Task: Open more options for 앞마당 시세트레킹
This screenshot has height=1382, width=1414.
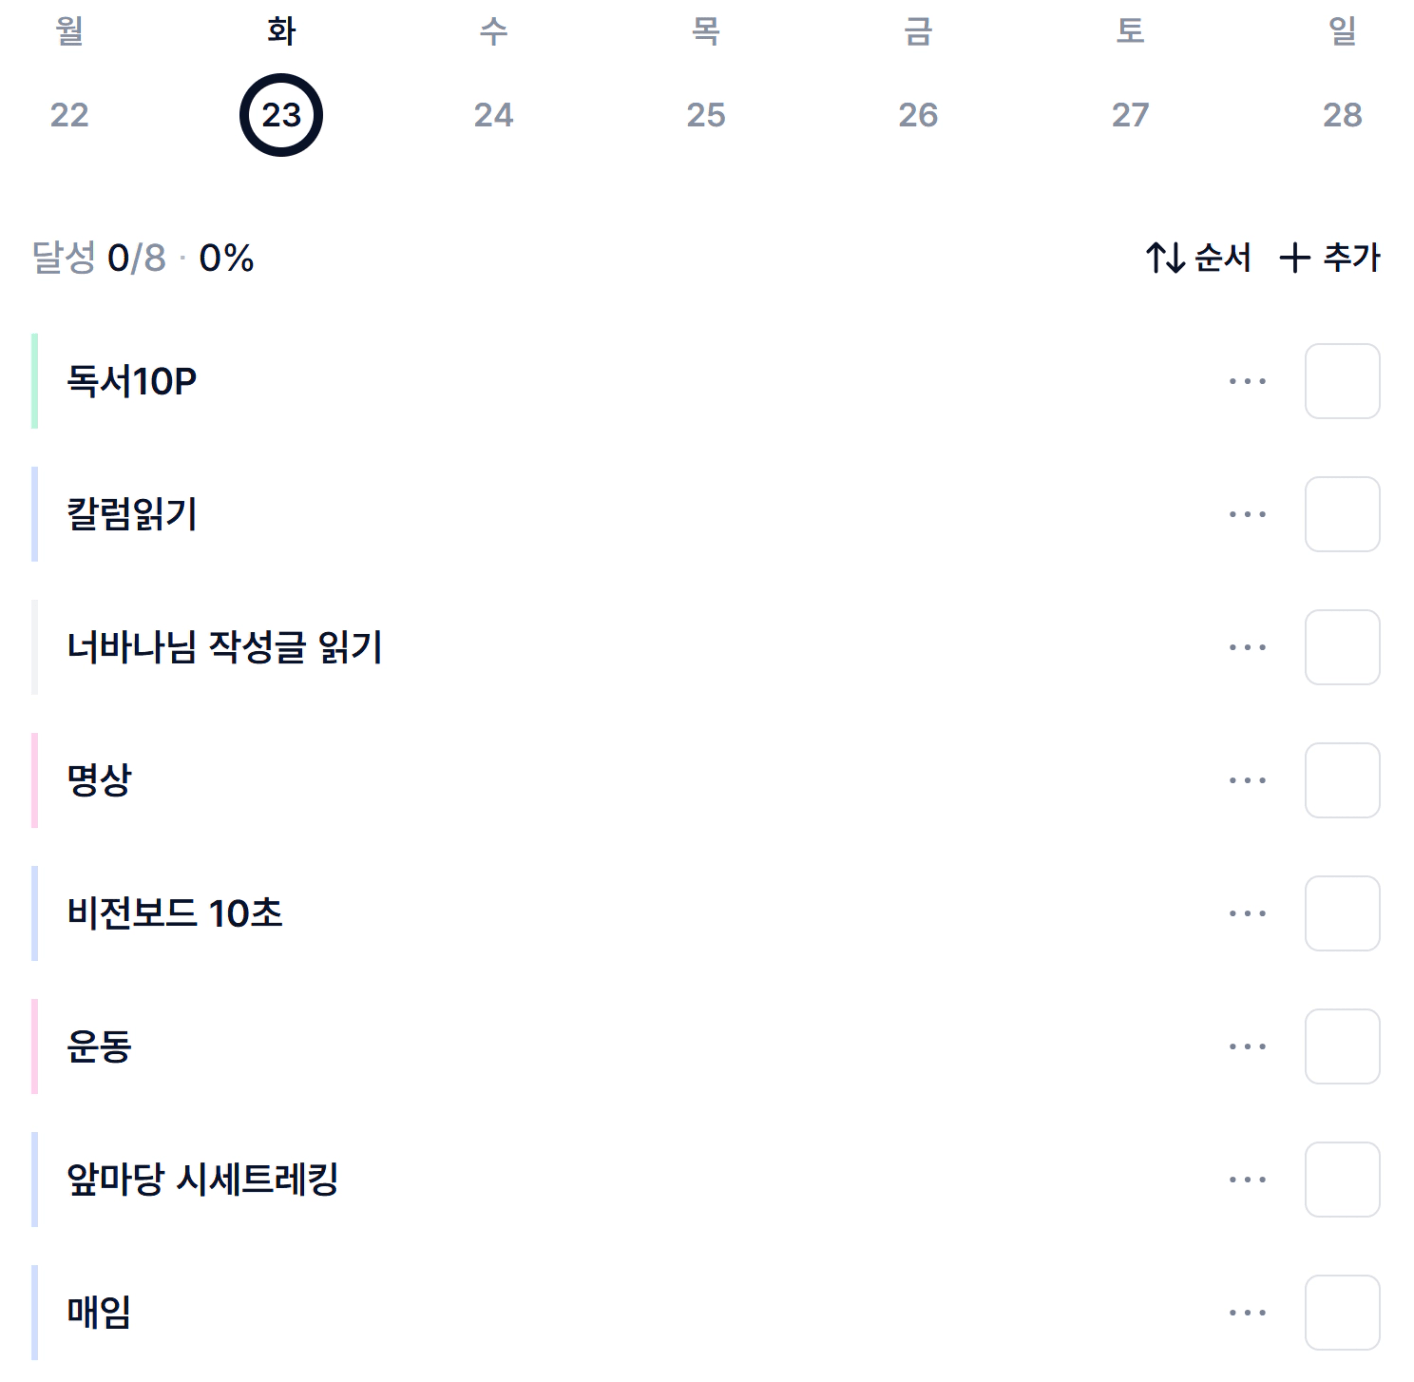Action: [1247, 1179]
